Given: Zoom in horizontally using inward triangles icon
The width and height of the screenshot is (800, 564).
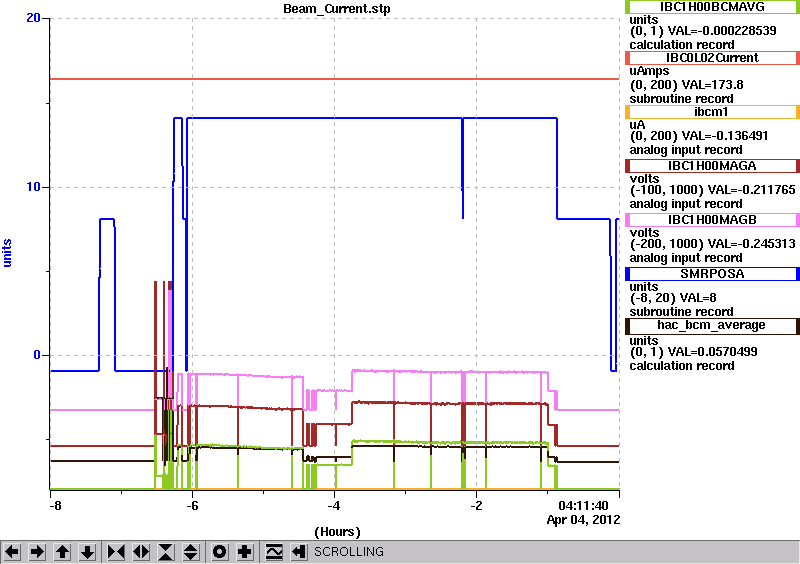Looking at the screenshot, I should [x=116, y=552].
